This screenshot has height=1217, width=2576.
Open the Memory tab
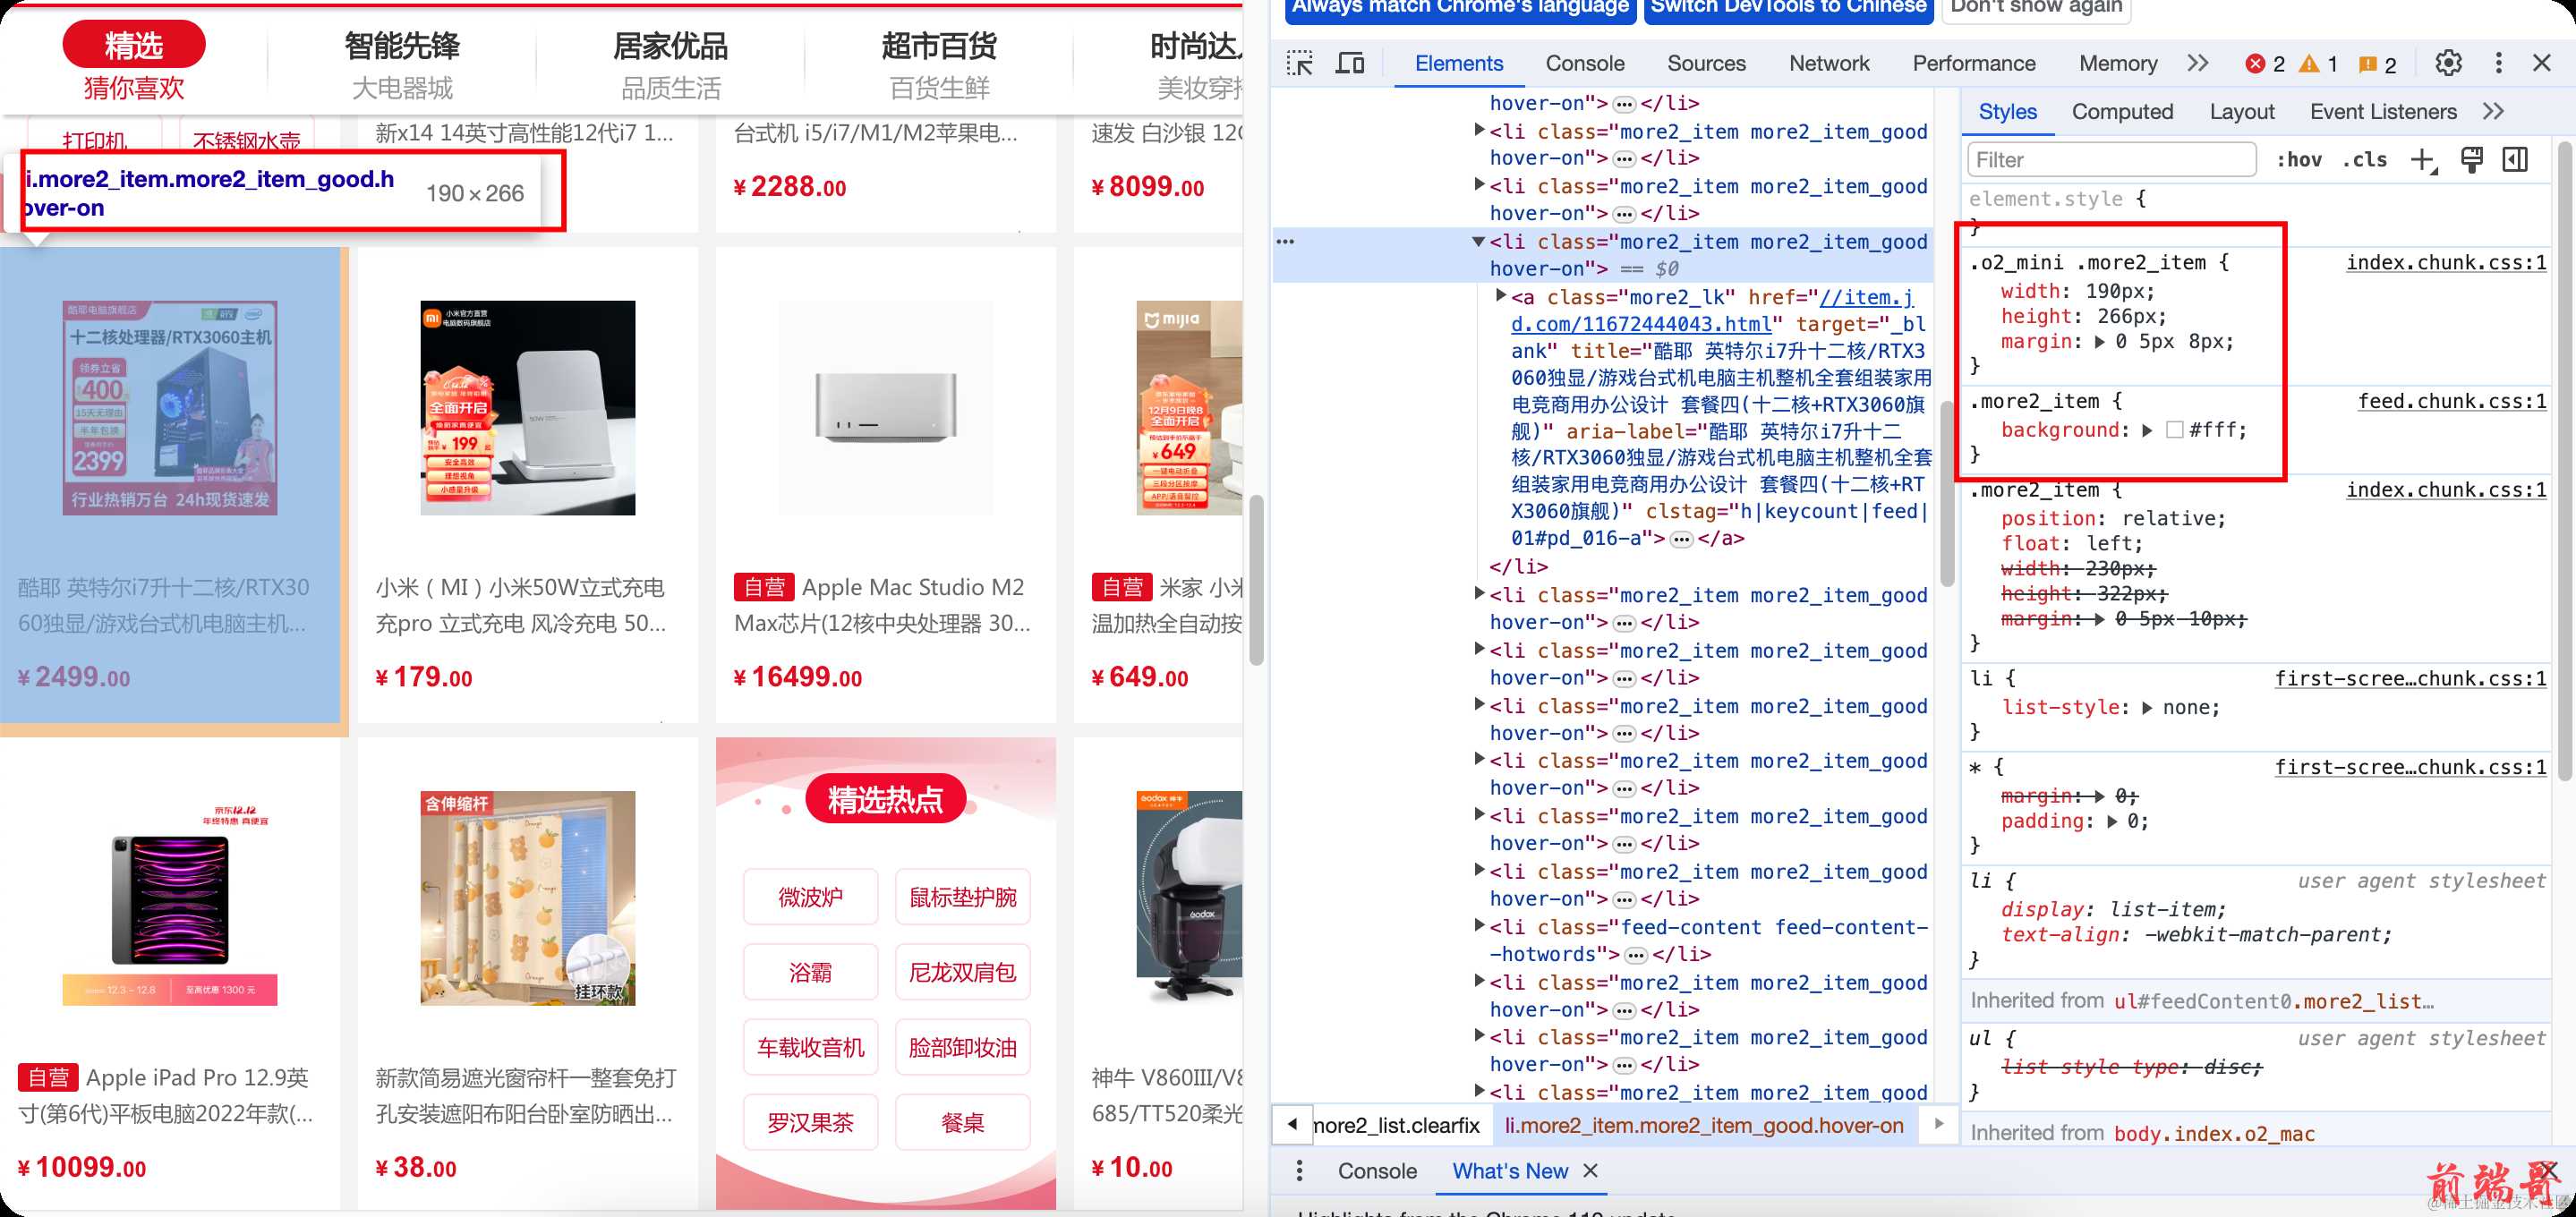coord(2117,64)
